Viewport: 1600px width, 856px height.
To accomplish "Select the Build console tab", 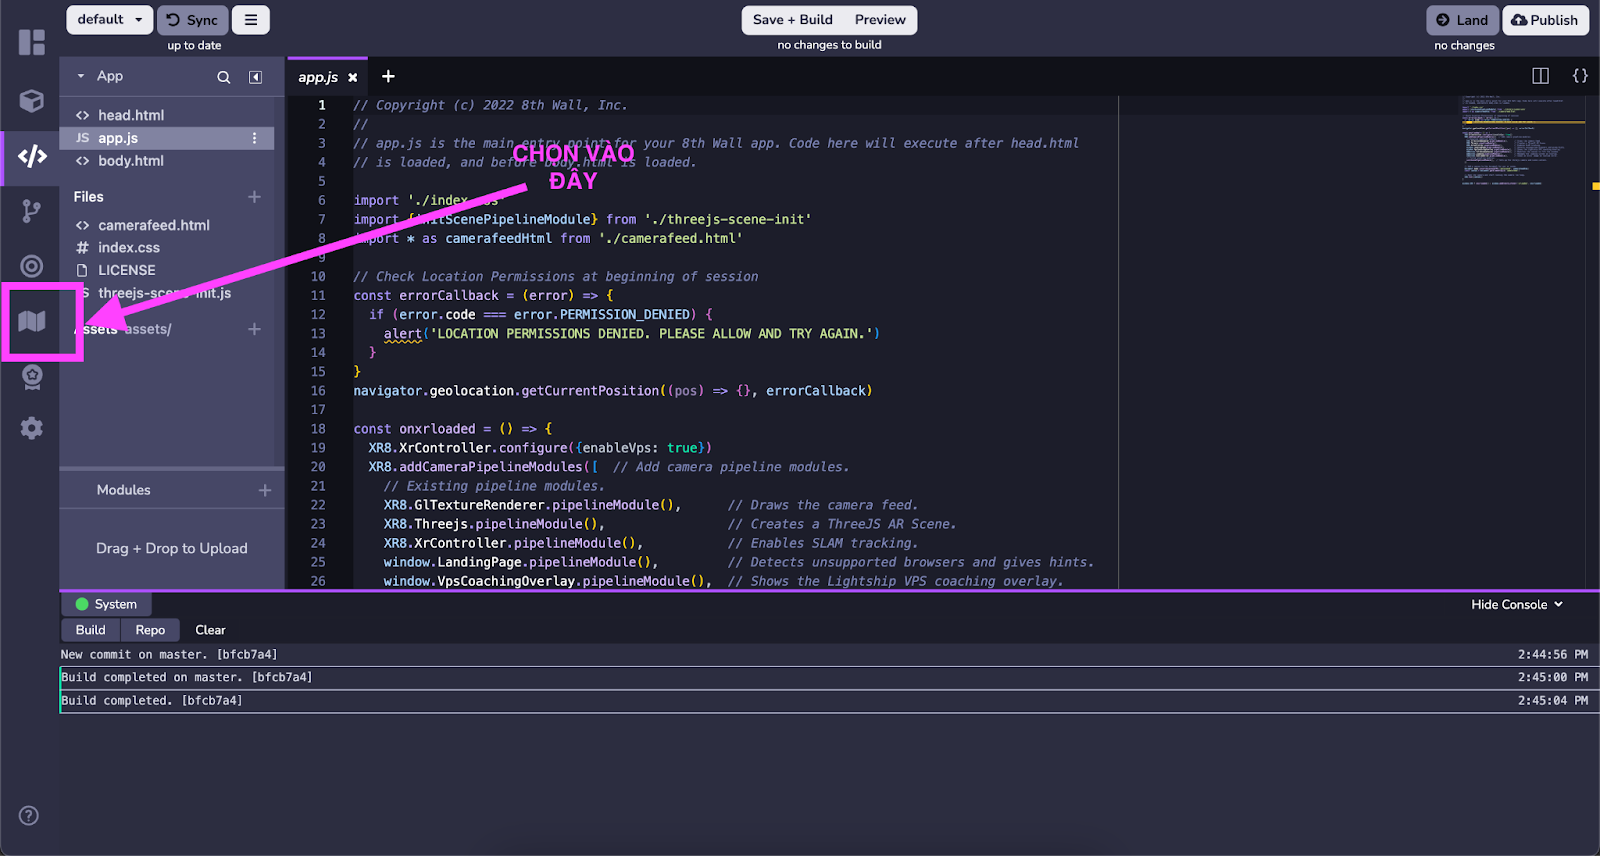I will [x=90, y=630].
